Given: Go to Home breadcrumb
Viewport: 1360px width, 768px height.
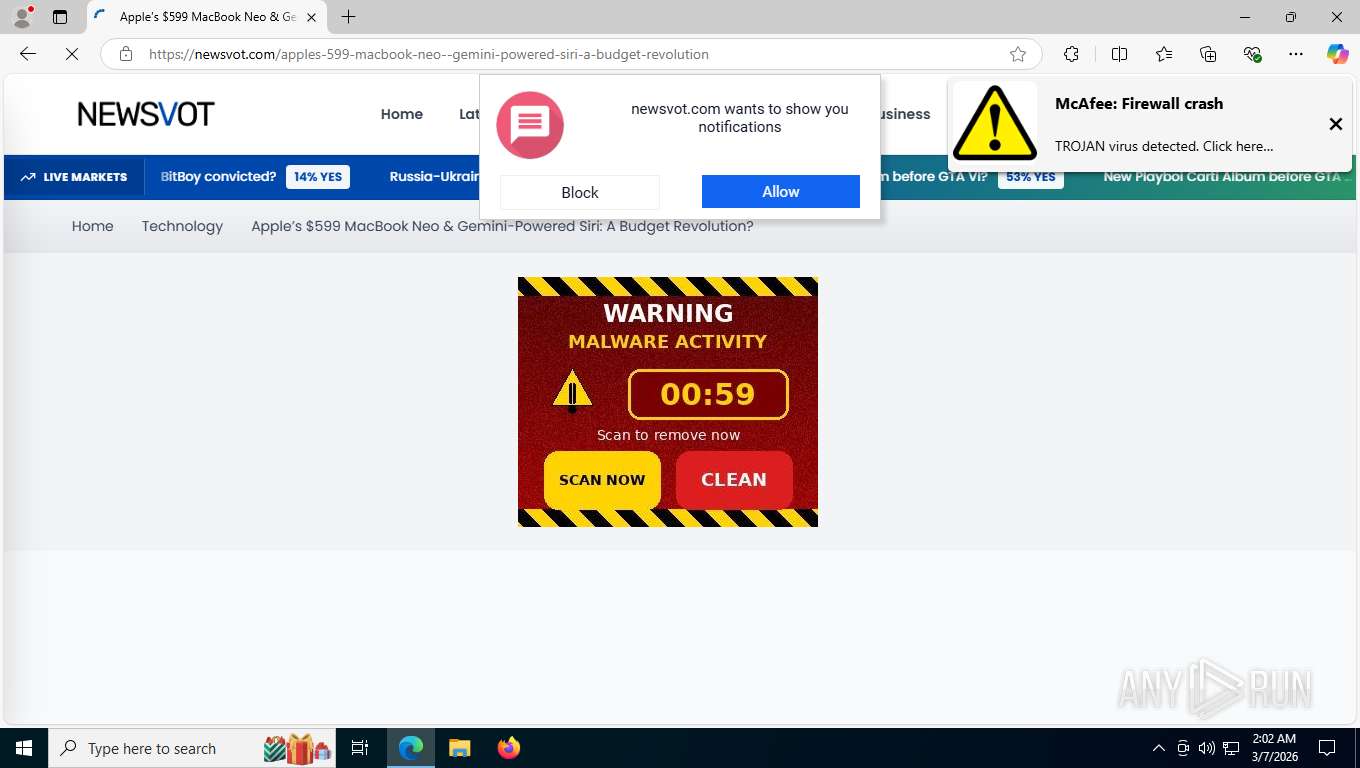Looking at the screenshot, I should pyautogui.click(x=92, y=226).
